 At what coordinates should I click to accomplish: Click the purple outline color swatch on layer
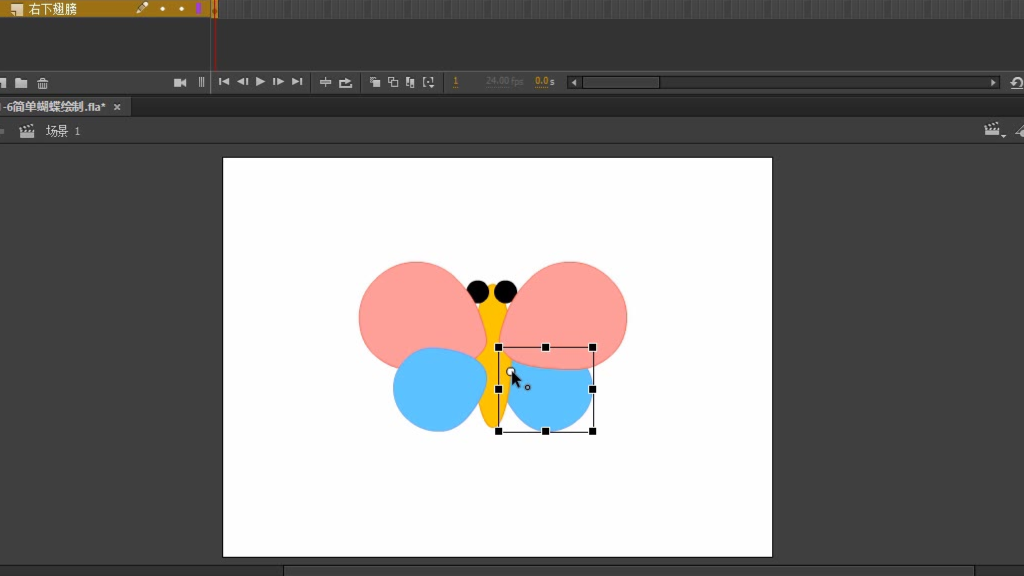[x=198, y=9]
